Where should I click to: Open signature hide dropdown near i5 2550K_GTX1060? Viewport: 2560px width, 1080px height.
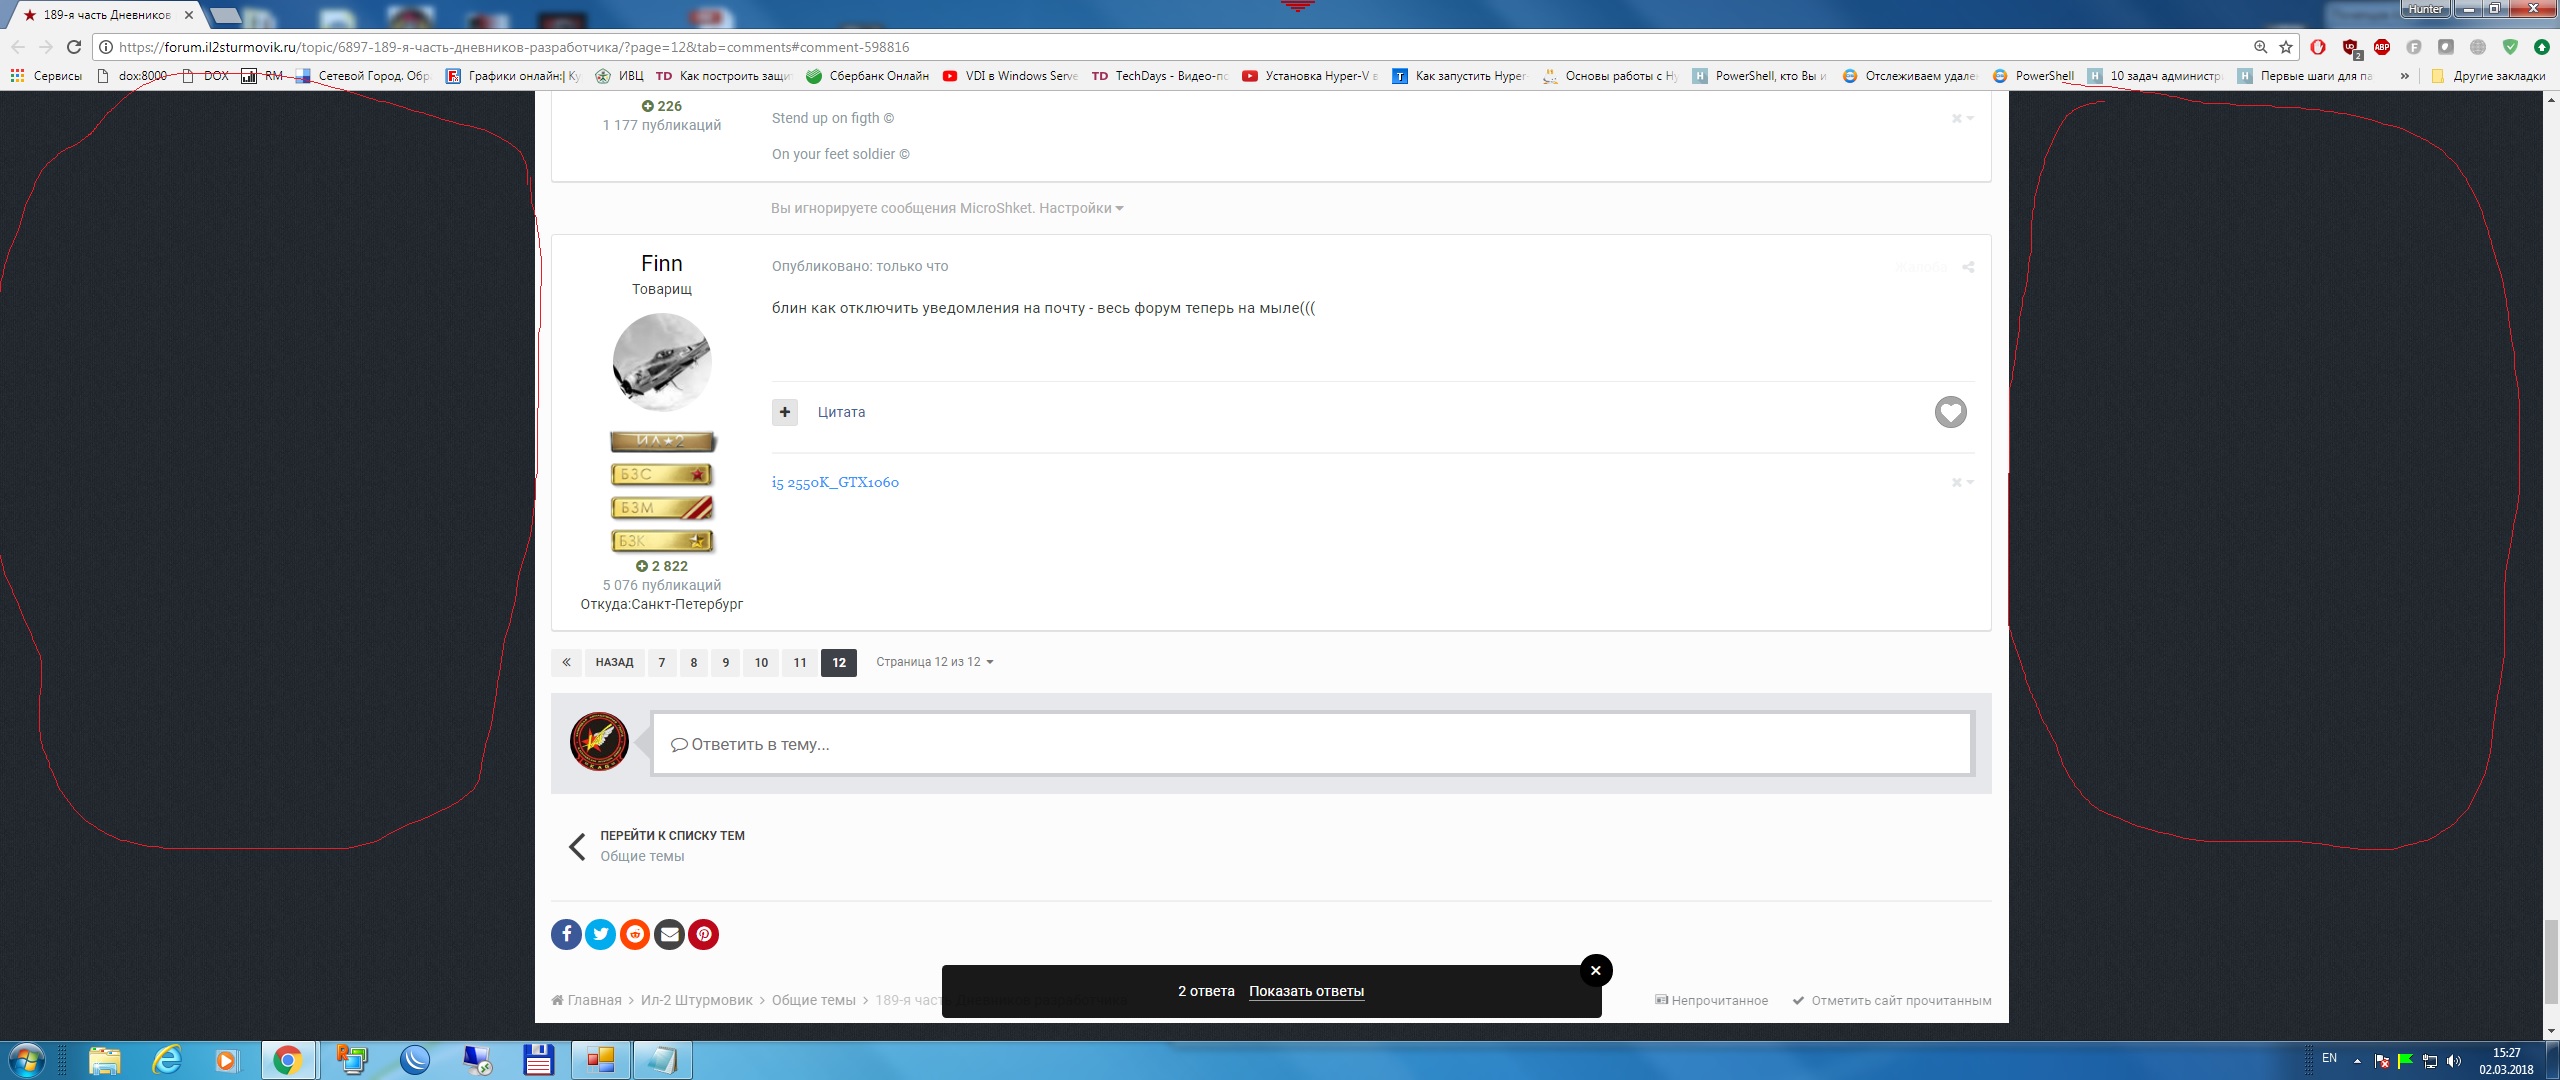(x=1963, y=482)
